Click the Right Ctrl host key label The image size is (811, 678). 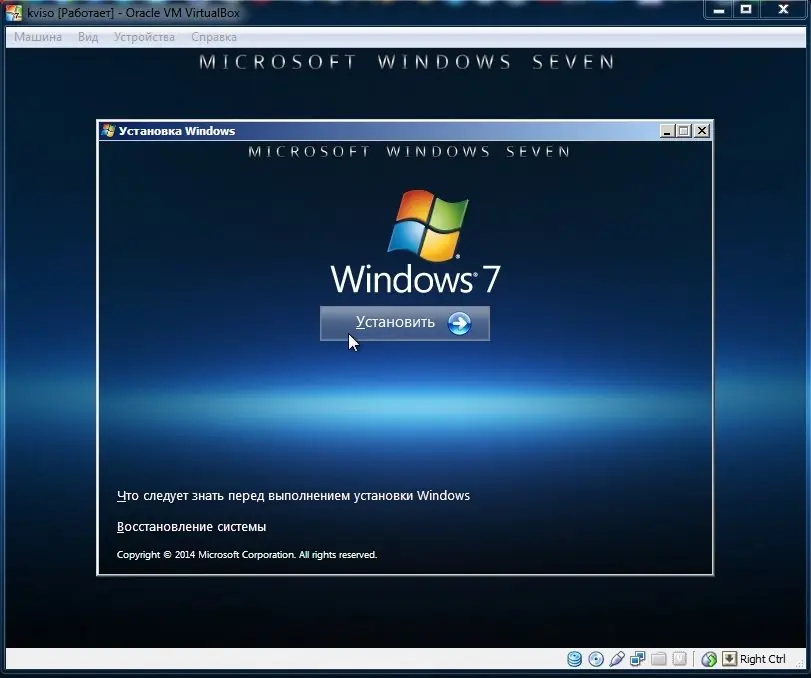(762, 659)
